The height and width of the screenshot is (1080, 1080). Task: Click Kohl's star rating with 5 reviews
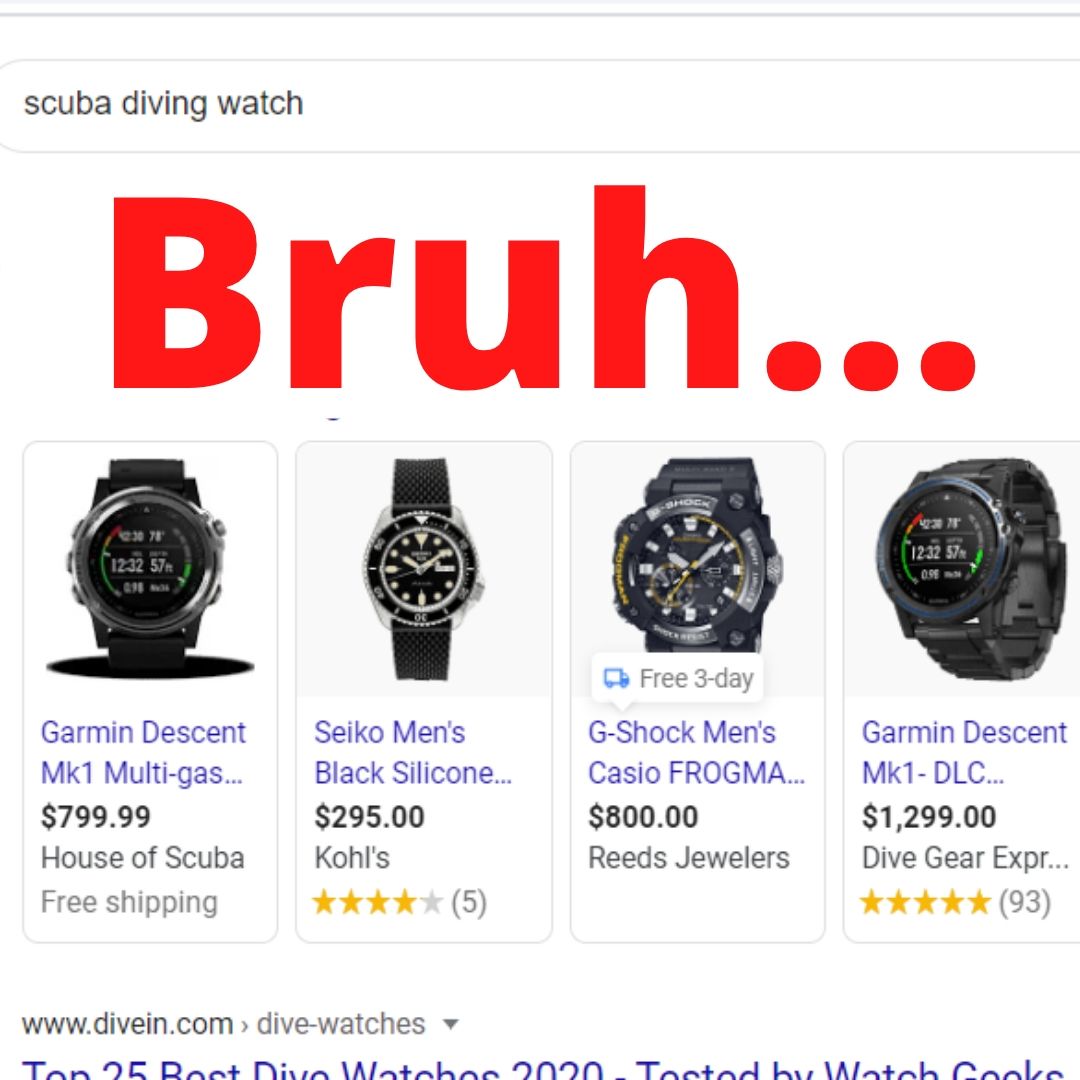(399, 902)
